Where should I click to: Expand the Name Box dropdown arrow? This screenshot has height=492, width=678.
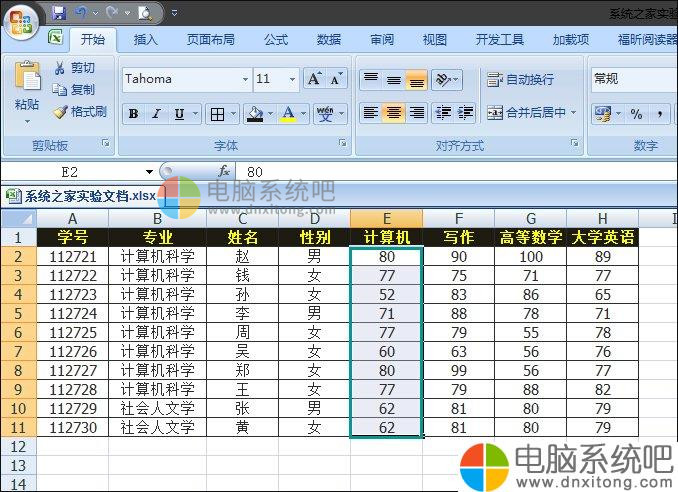[x=149, y=172]
